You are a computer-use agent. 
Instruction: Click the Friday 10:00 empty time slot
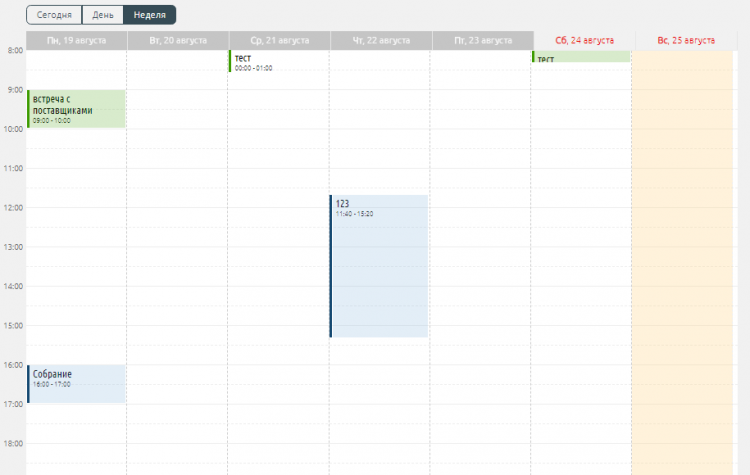(x=481, y=139)
